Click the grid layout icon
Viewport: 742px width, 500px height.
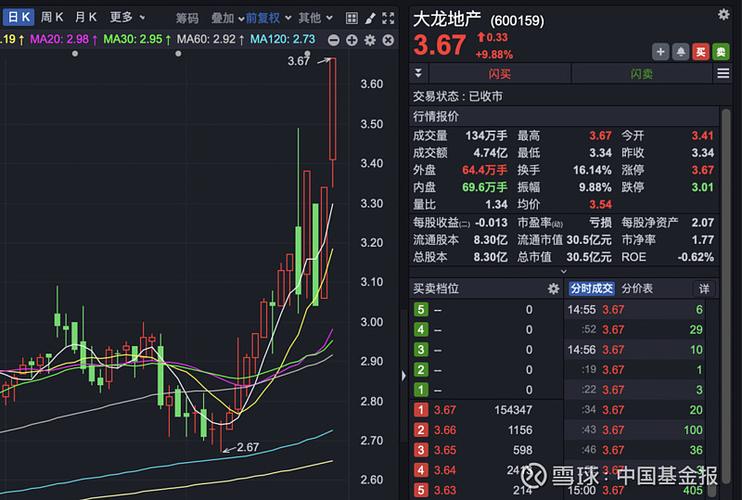pos(352,18)
